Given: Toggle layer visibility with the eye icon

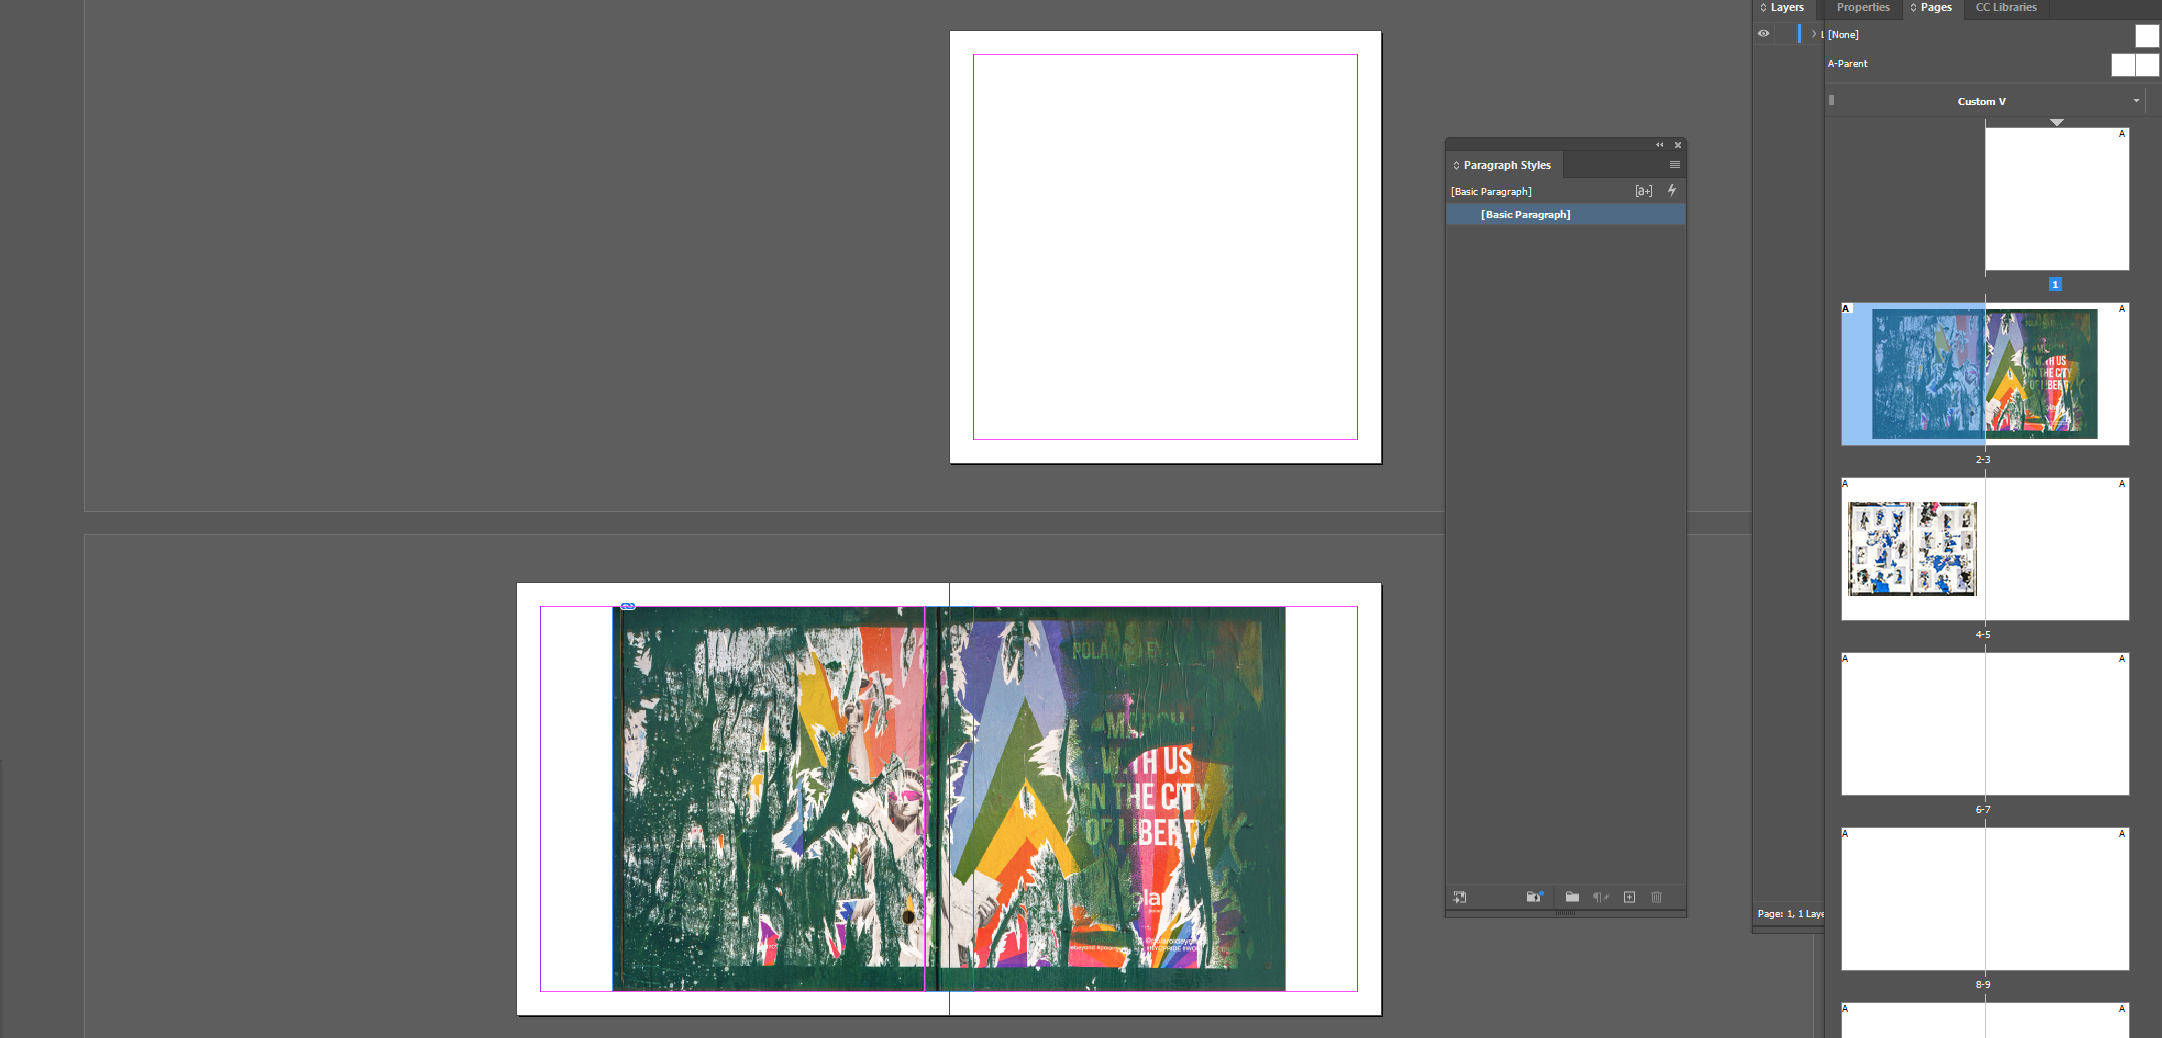Looking at the screenshot, I should pyautogui.click(x=1763, y=33).
